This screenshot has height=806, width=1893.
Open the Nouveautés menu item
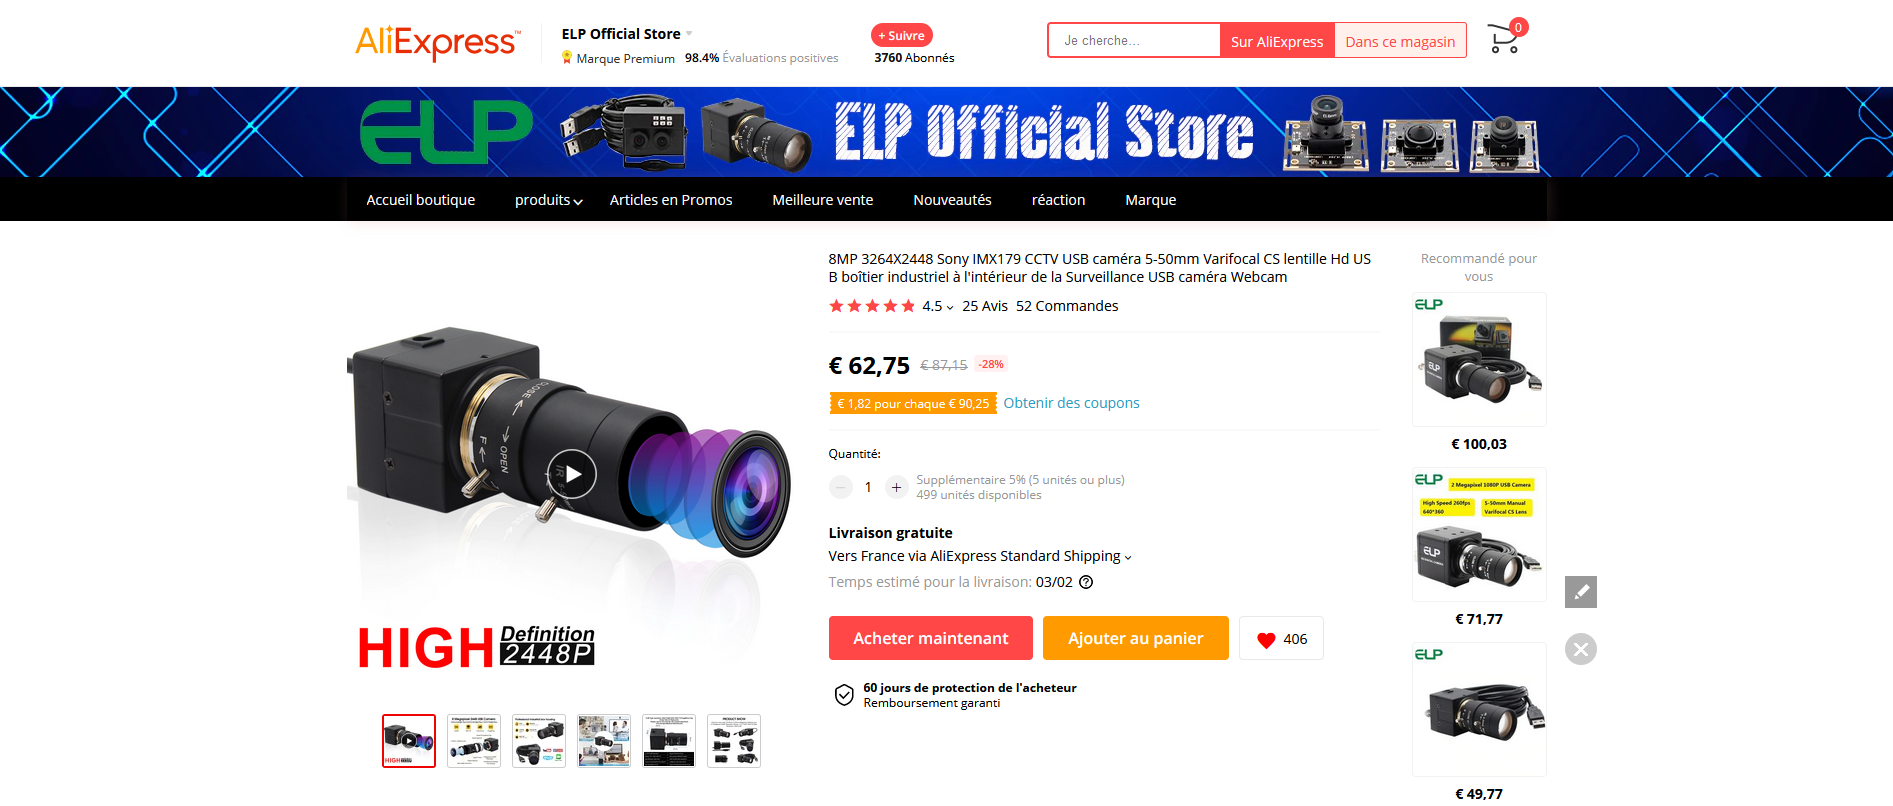click(952, 200)
